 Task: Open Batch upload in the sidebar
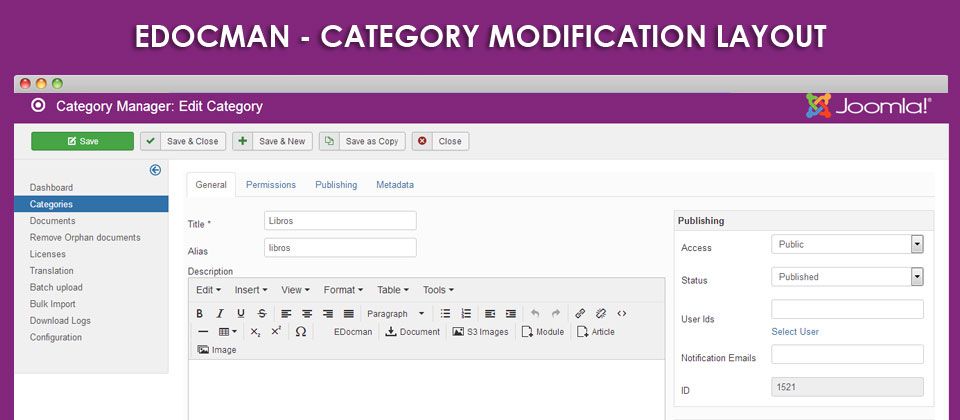56,287
